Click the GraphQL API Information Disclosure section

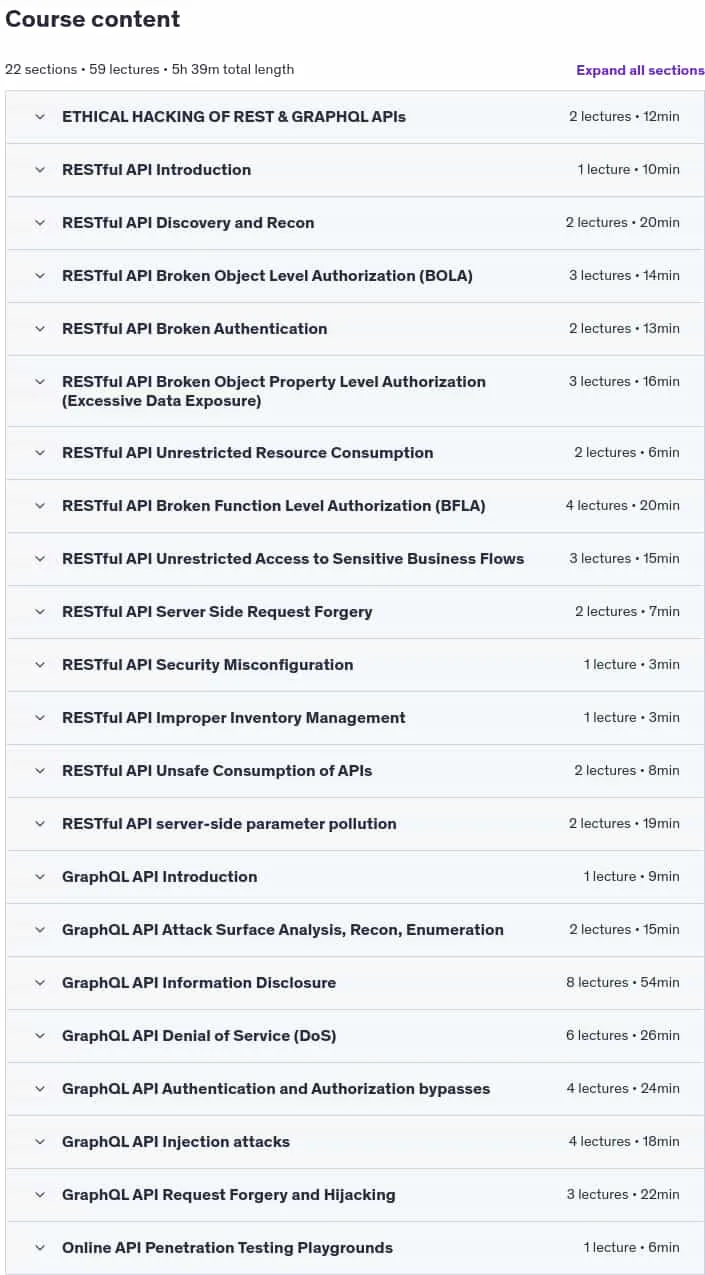[x=355, y=983]
